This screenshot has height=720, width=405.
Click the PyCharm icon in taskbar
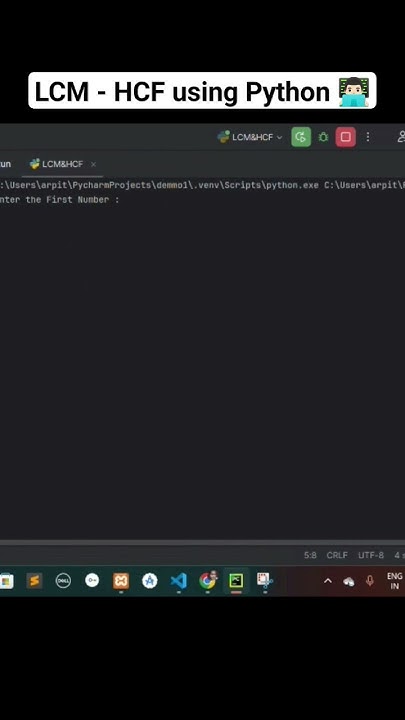click(236, 581)
